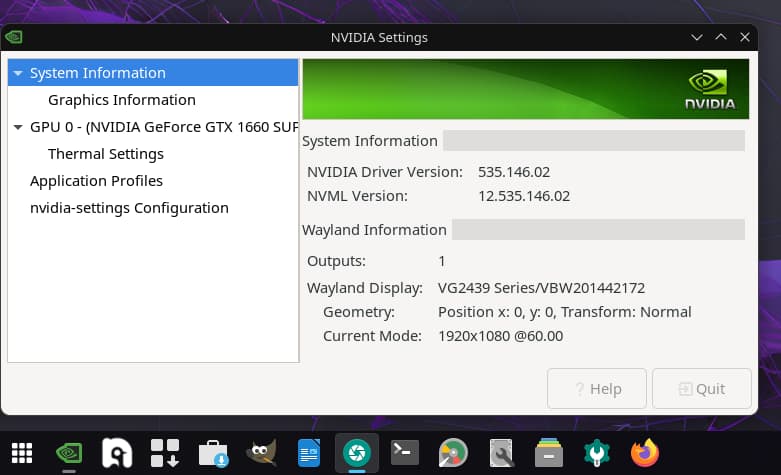Image resolution: width=781 pixels, height=475 pixels.
Task: Open the file manager drawer icon
Action: [549, 453]
